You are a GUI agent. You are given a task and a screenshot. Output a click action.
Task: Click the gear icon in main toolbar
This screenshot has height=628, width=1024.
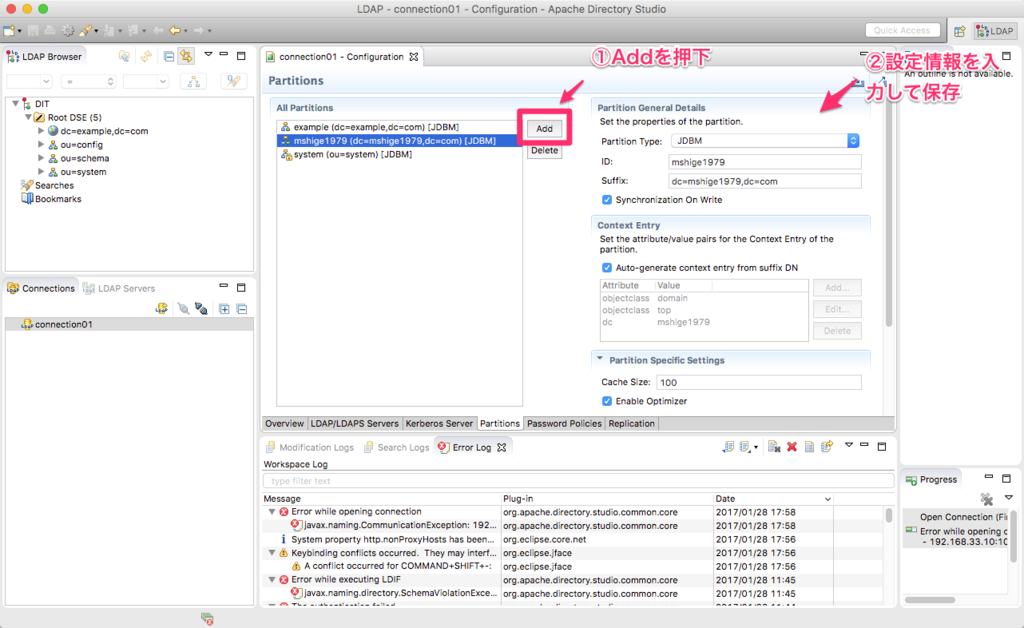coord(68,31)
